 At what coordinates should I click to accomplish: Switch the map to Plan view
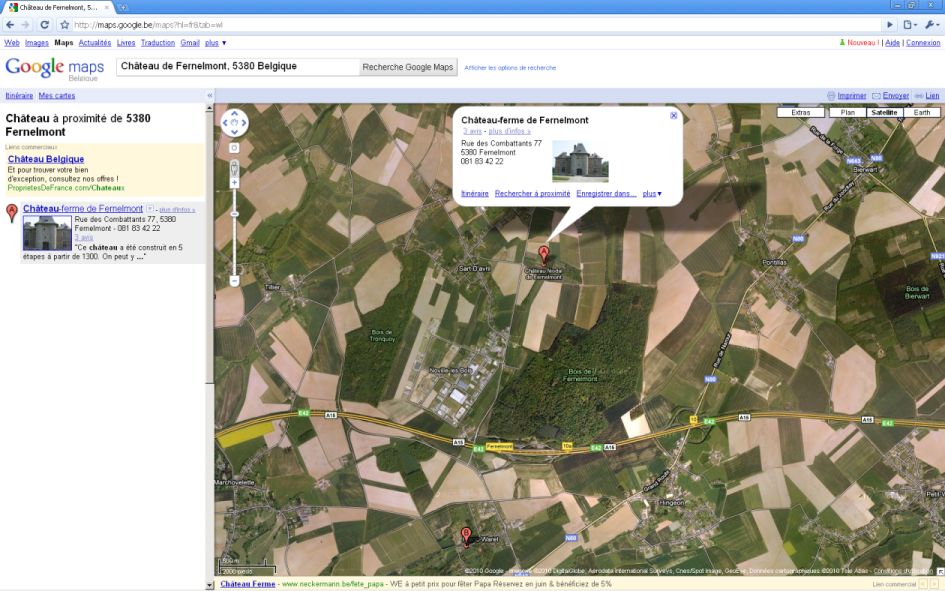pyautogui.click(x=848, y=113)
